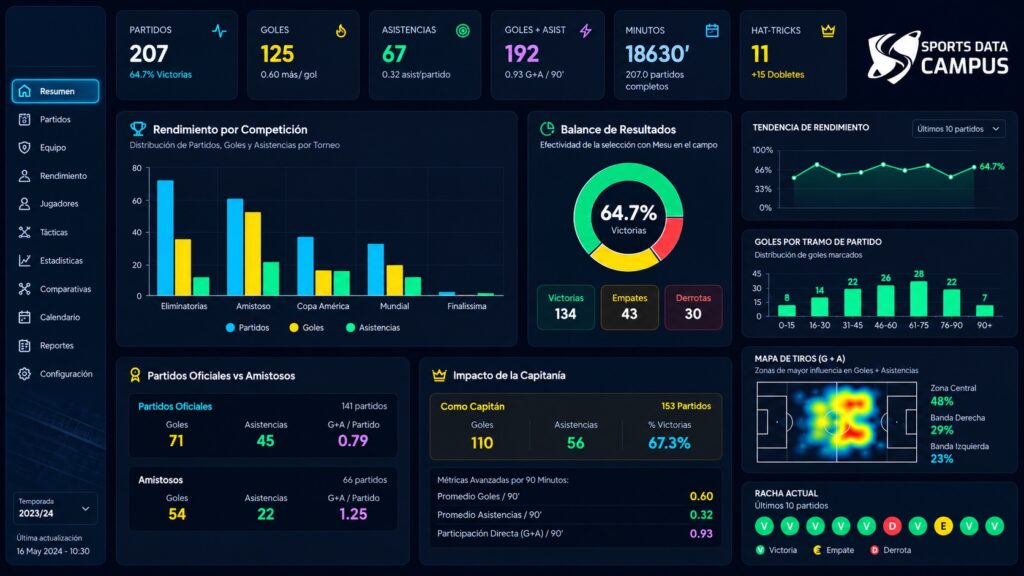This screenshot has height=576, width=1024.
Task: Click the +15 Dobletes text
Action: 777,74
